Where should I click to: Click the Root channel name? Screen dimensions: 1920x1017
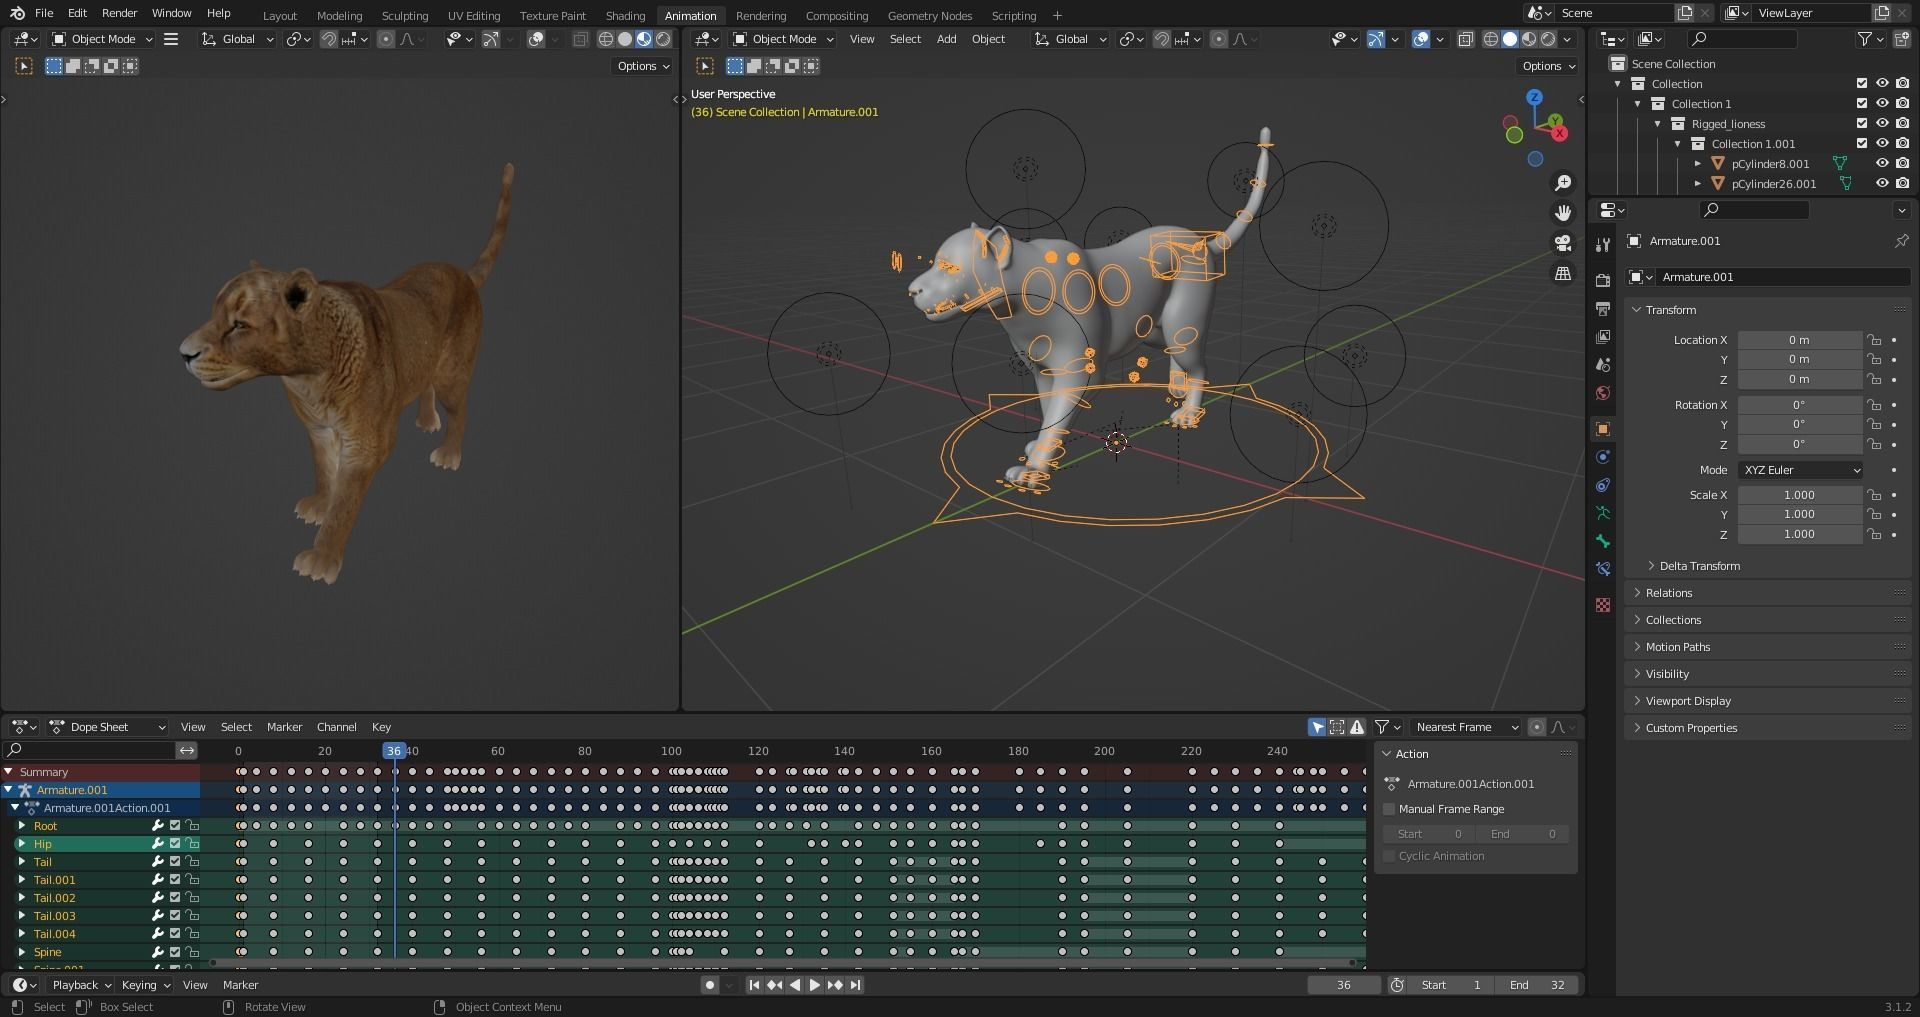45,826
